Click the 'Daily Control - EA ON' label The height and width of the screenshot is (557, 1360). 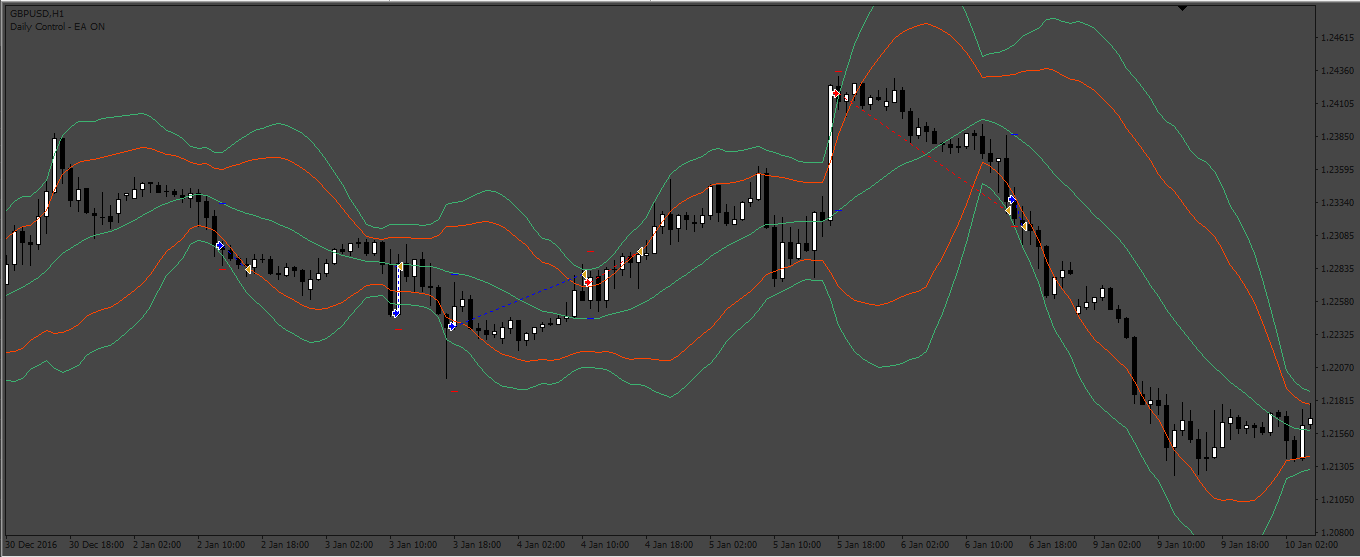coord(57,27)
